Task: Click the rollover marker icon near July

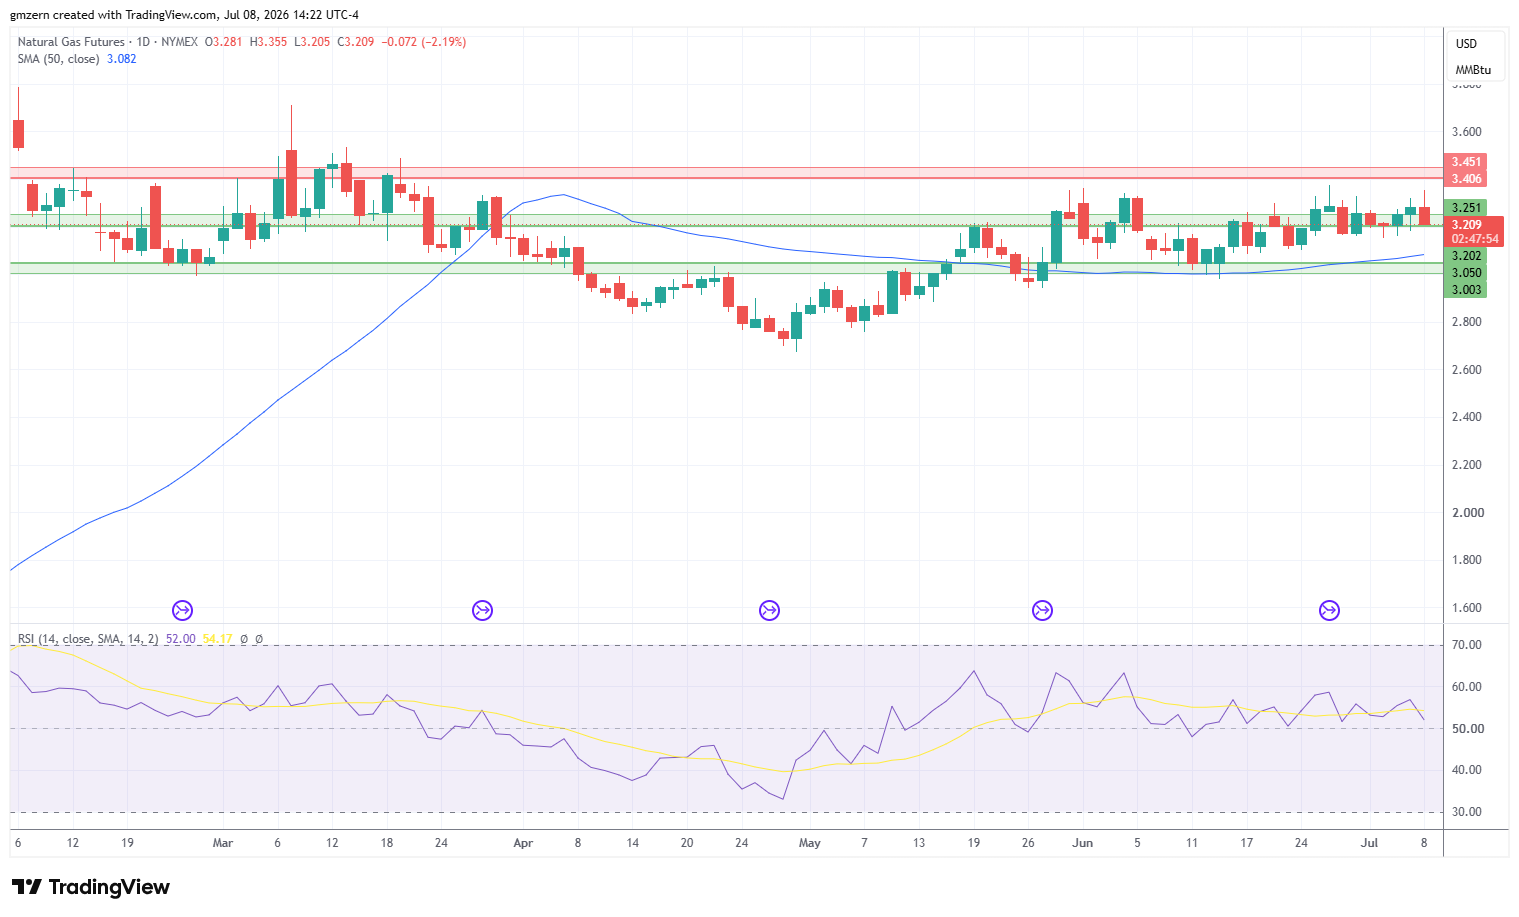Action: pyautogui.click(x=1329, y=610)
